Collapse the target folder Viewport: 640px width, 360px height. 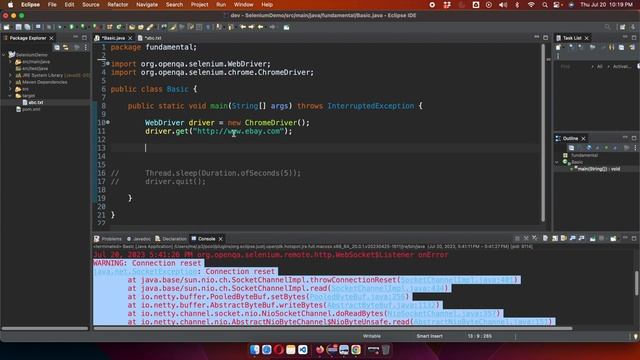point(11,96)
